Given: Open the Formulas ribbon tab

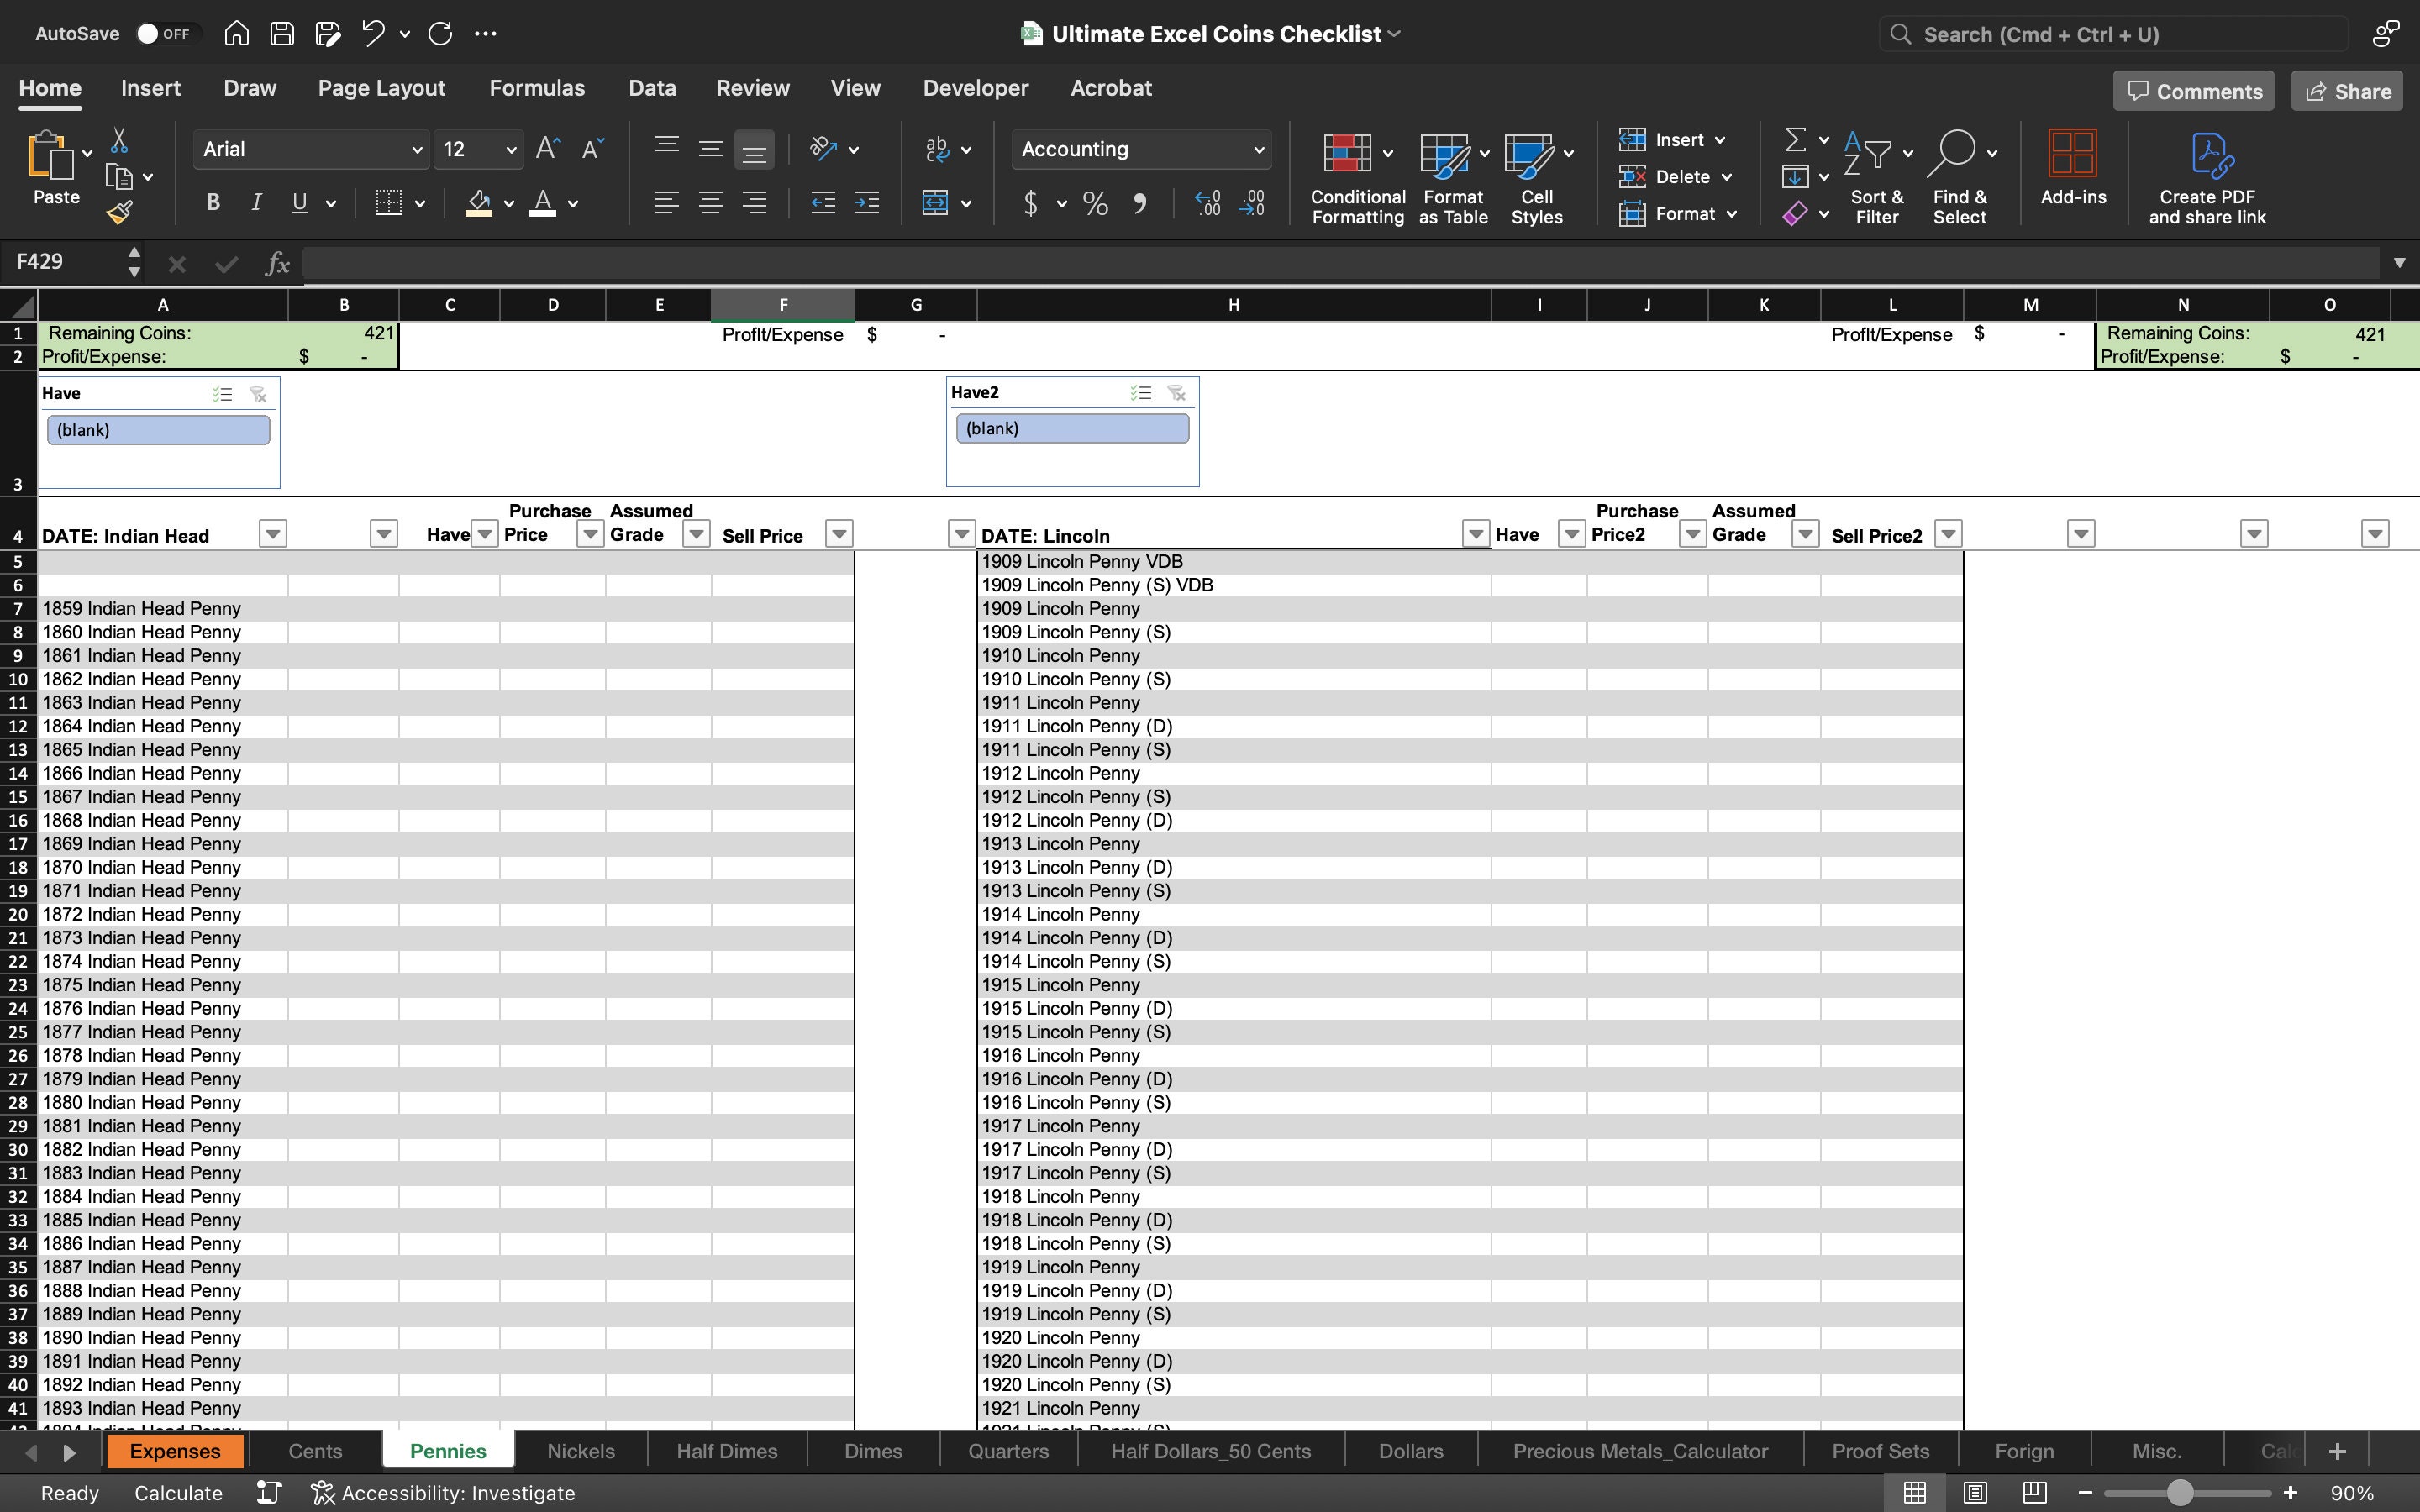Looking at the screenshot, I should click(537, 88).
